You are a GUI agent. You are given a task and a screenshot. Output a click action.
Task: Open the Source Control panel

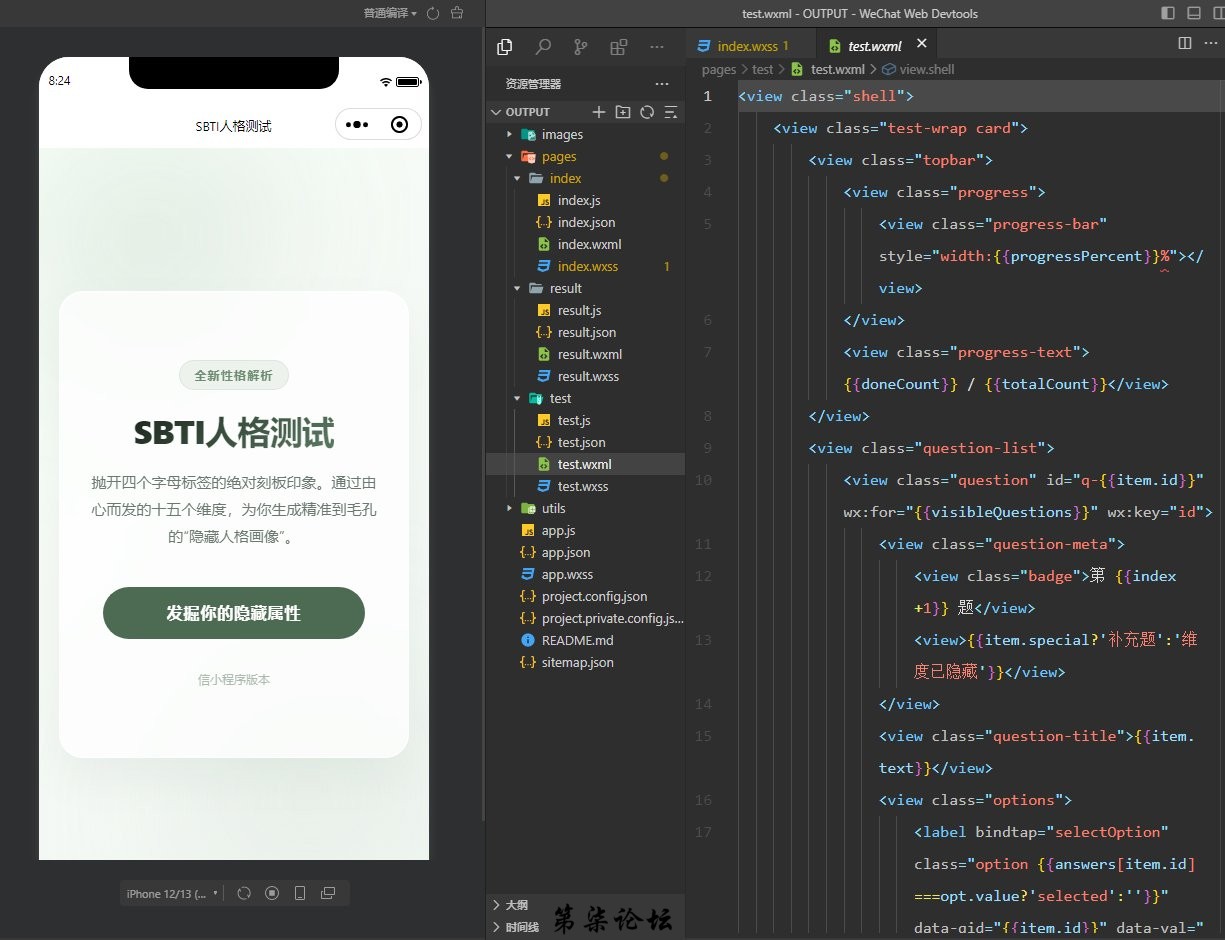coord(581,47)
